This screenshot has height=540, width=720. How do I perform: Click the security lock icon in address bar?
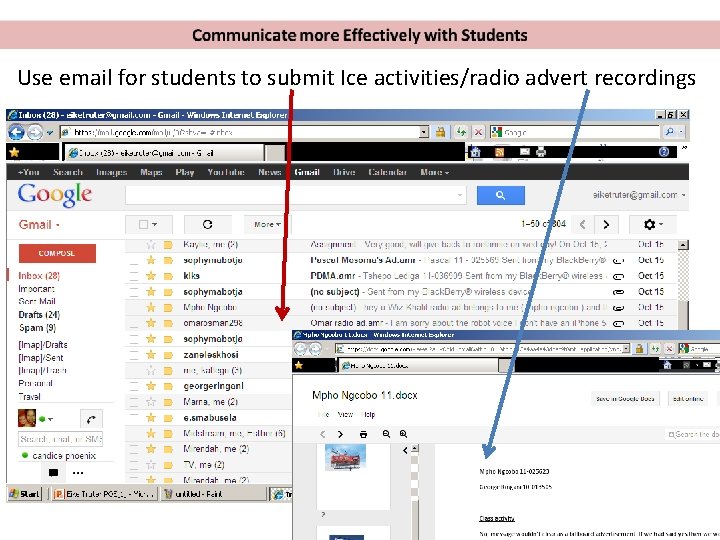pyautogui.click(x=440, y=132)
